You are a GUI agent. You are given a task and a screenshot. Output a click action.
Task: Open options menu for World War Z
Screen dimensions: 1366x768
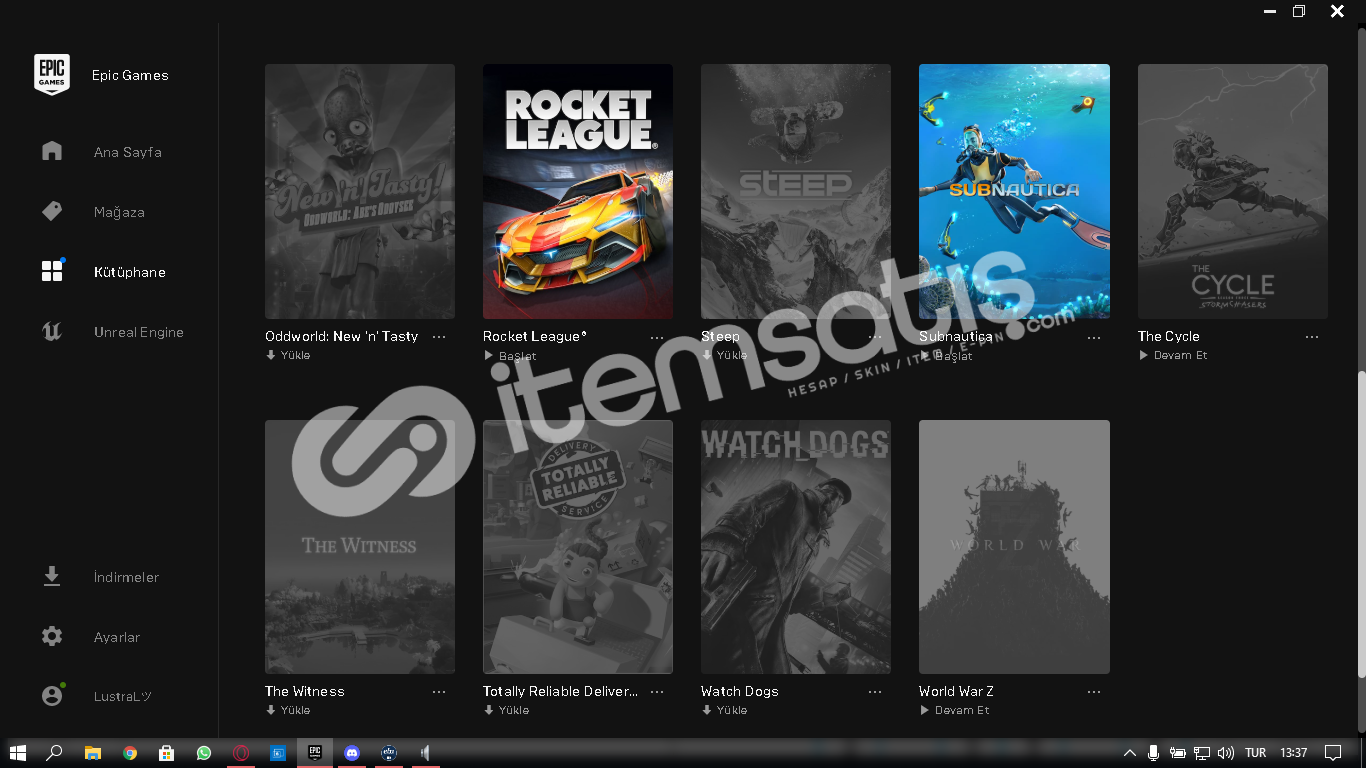pyautogui.click(x=1093, y=692)
